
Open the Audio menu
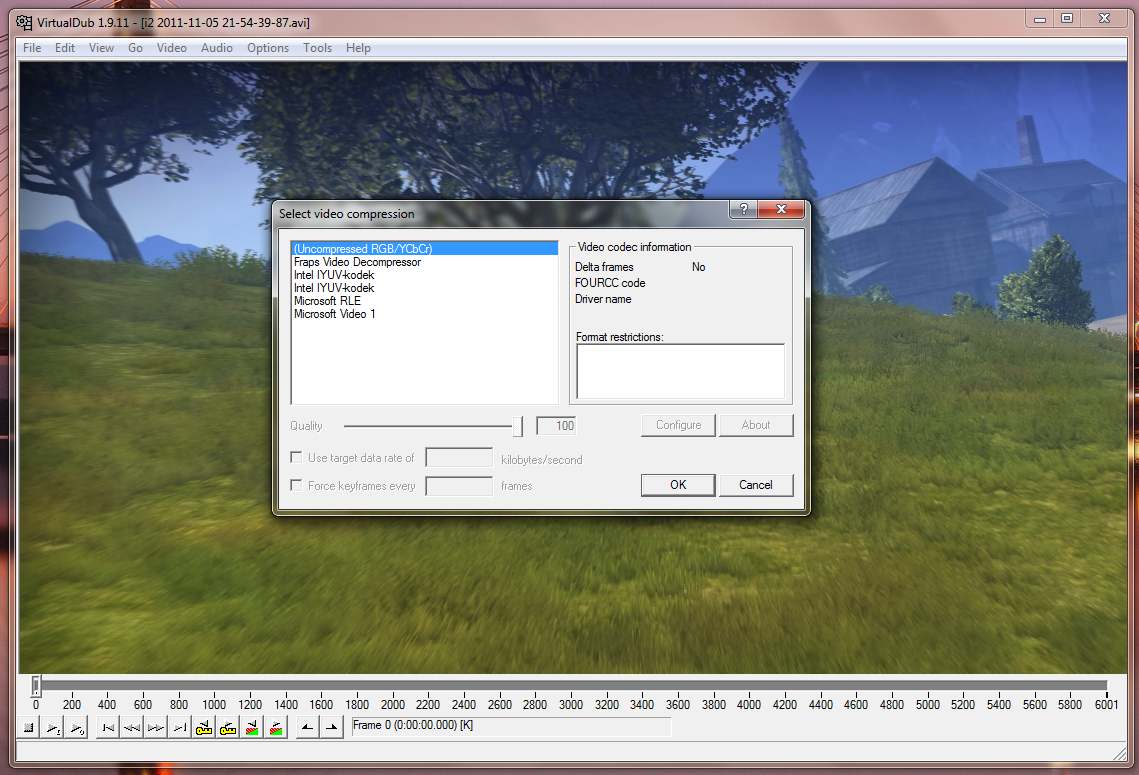pos(216,48)
